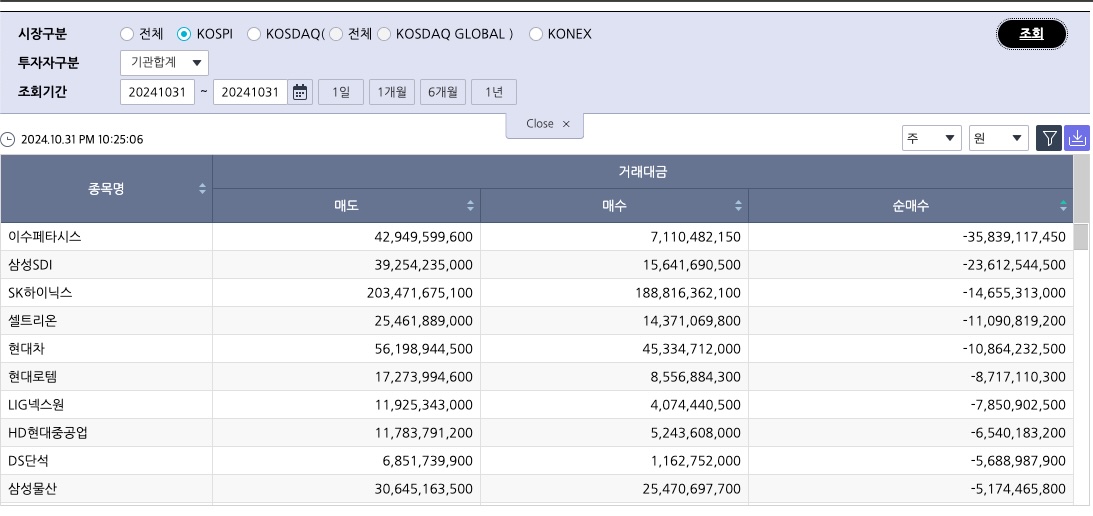Set period to 1개월

(x=392, y=92)
